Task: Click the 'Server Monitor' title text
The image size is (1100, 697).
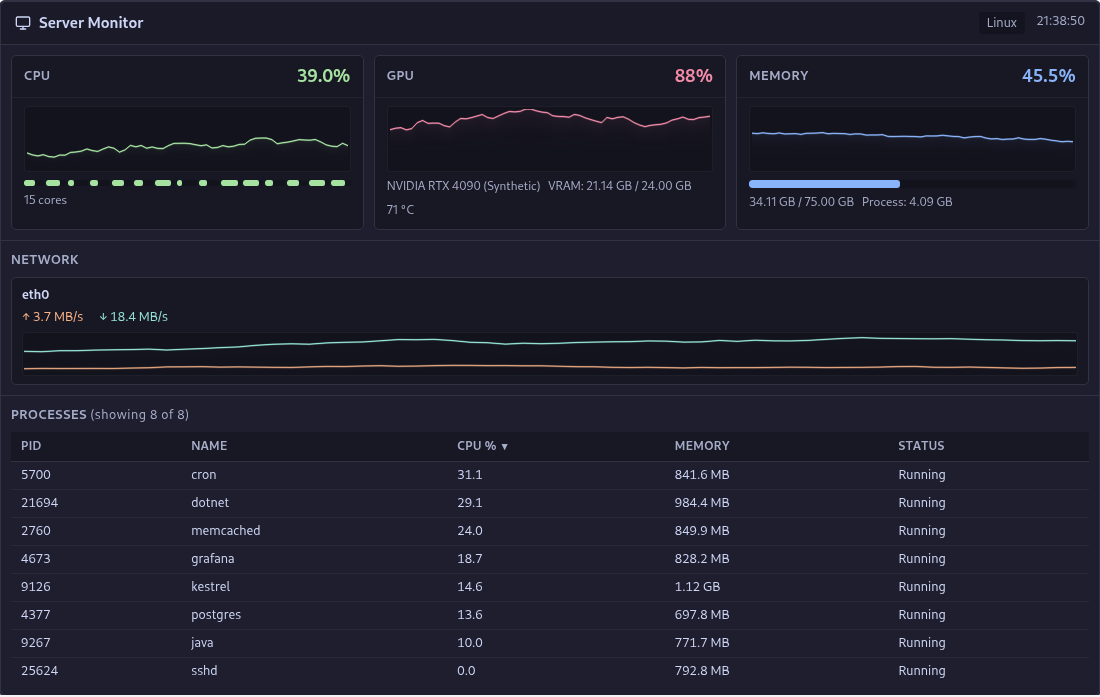Action: click(91, 23)
